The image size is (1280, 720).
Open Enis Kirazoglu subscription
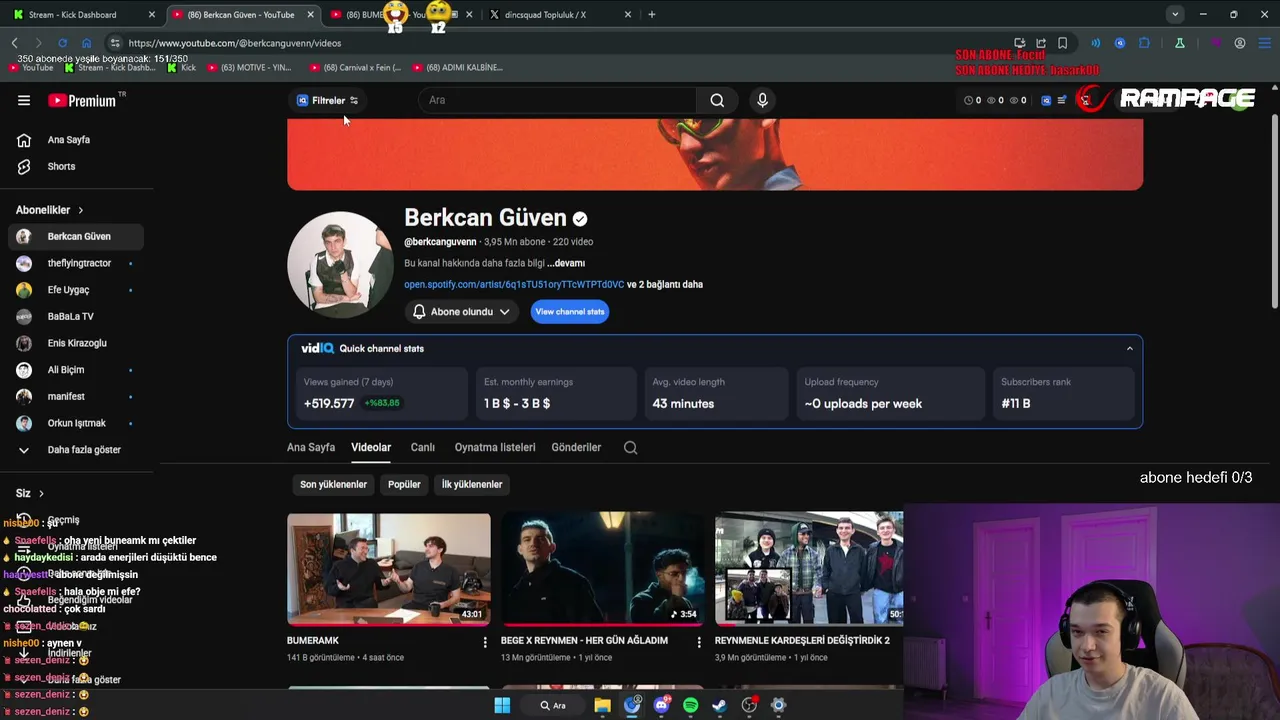click(x=76, y=343)
